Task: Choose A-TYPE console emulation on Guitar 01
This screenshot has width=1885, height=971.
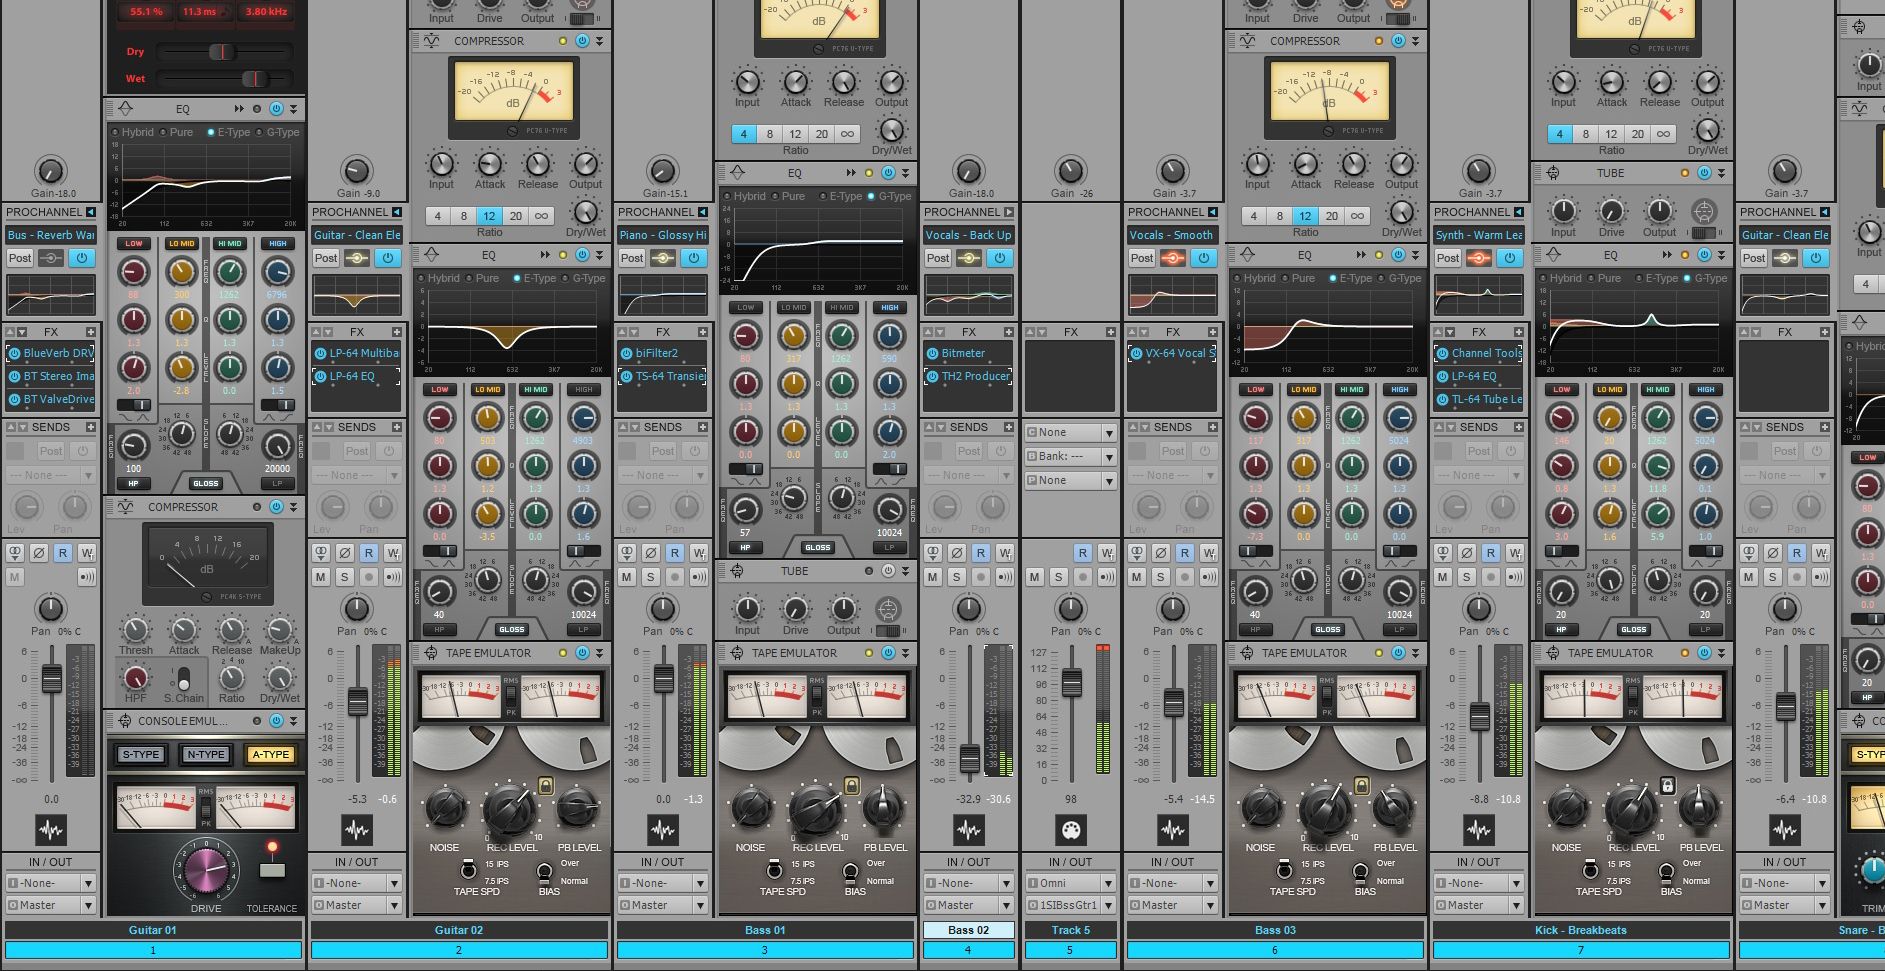Action: (271, 755)
